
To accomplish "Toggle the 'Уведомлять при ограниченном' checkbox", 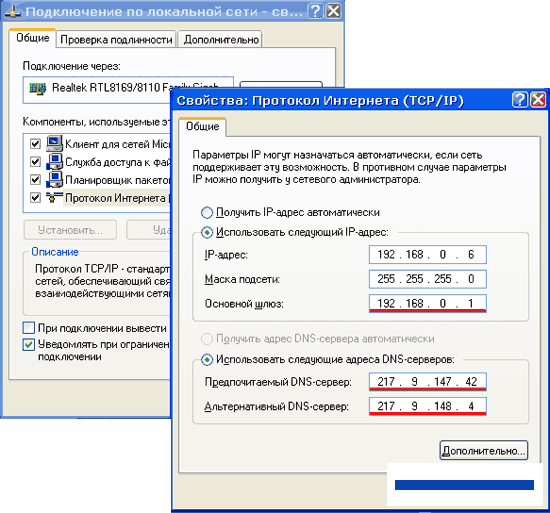I will (29, 345).
